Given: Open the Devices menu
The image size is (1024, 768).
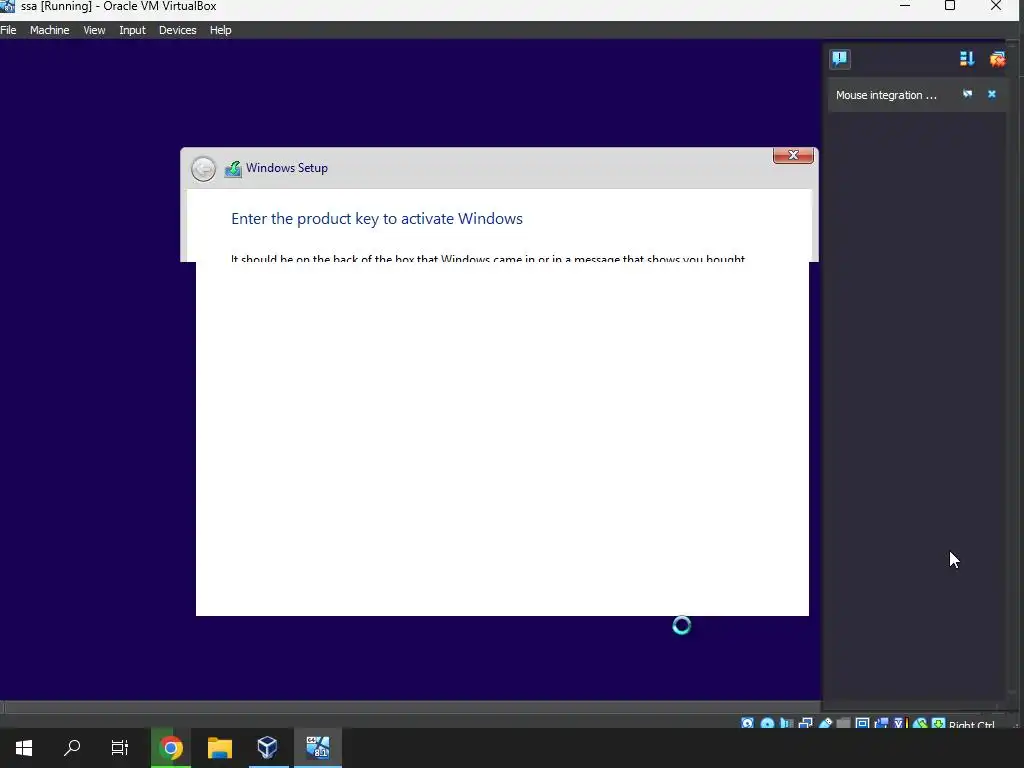Looking at the screenshot, I should pyautogui.click(x=178, y=30).
